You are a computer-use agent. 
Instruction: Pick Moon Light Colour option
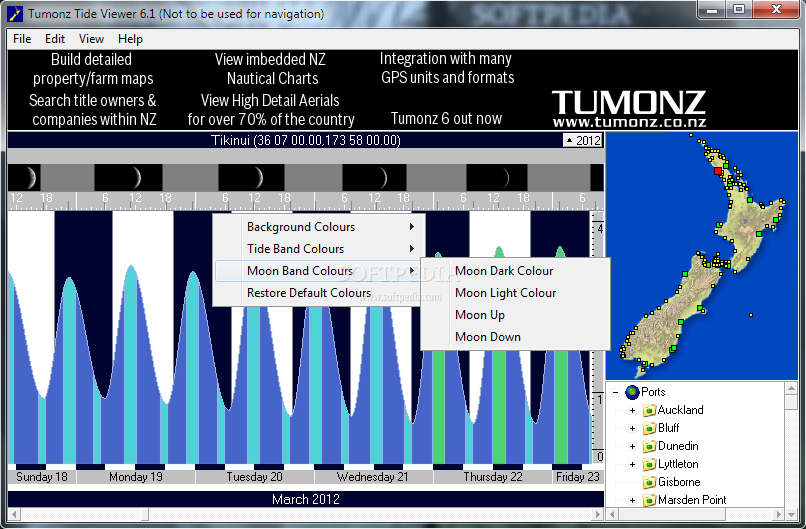tap(515, 293)
